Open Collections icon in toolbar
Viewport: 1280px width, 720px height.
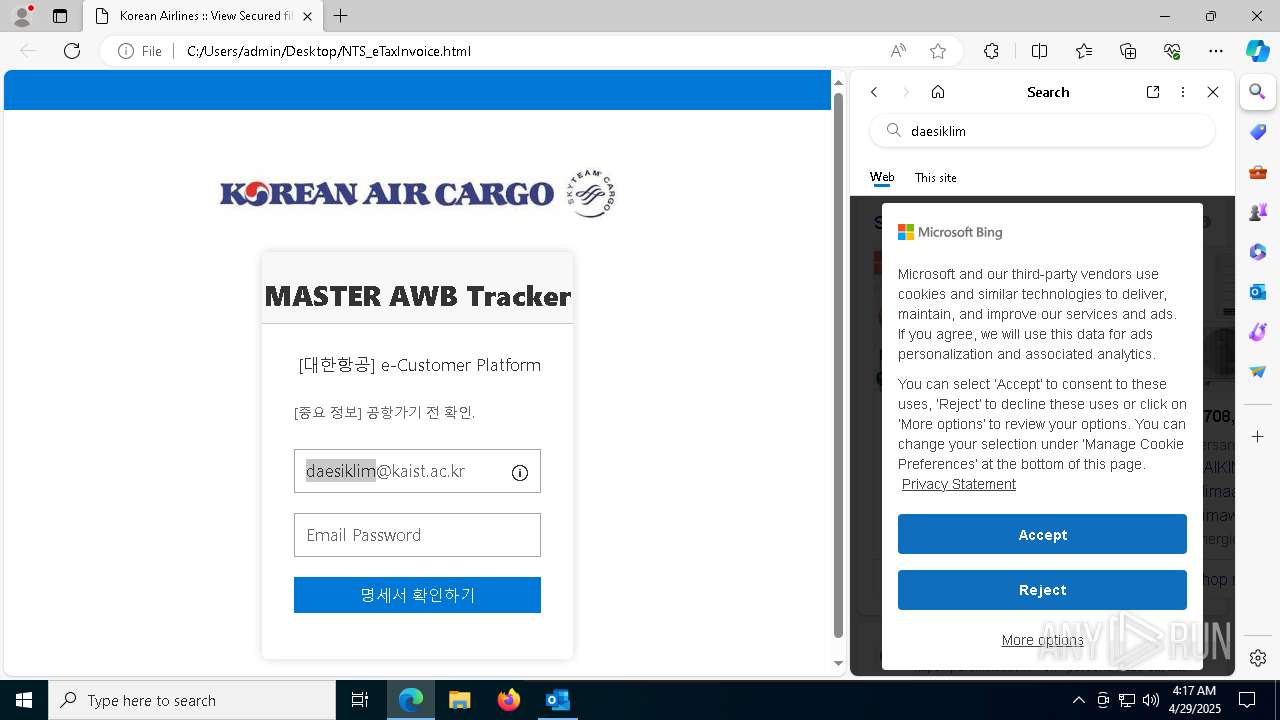click(1128, 51)
